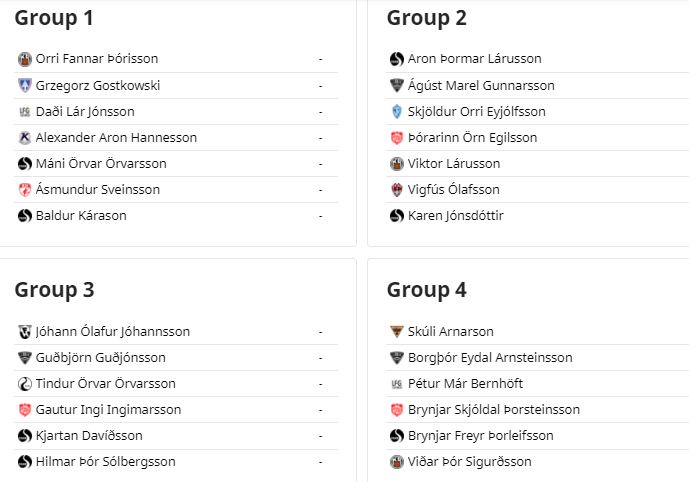Screen dimensions: 689x482
Task: Click the UFG logo beside Daði Lár Jónsson
Action: click(25, 112)
